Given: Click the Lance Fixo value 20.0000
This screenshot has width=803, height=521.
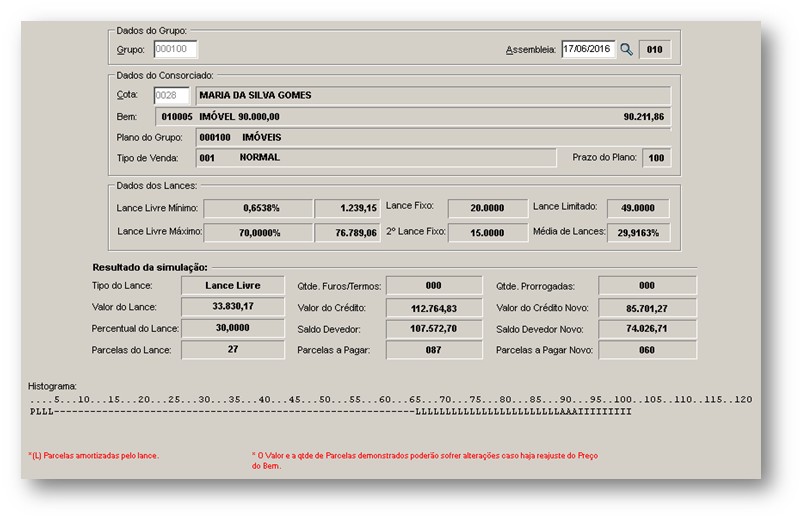Looking at the screenshot, I should click(x=488, y=208).
